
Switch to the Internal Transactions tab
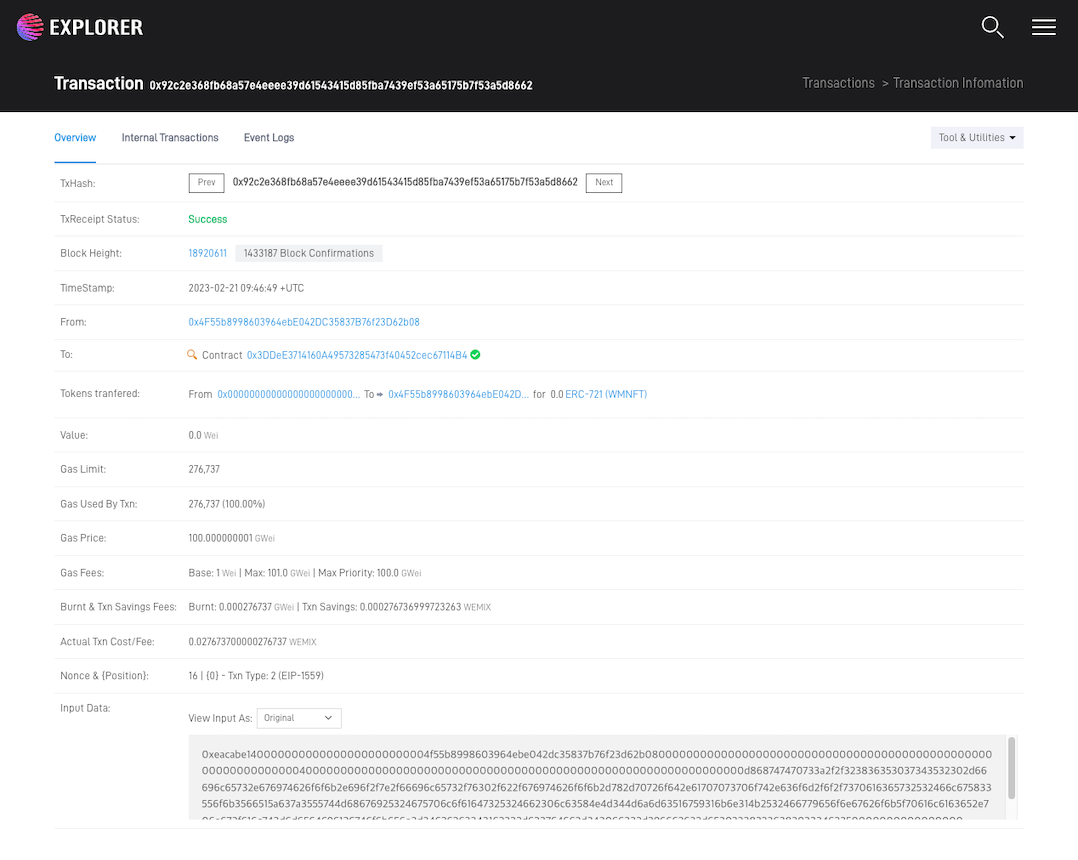(170, 138)
